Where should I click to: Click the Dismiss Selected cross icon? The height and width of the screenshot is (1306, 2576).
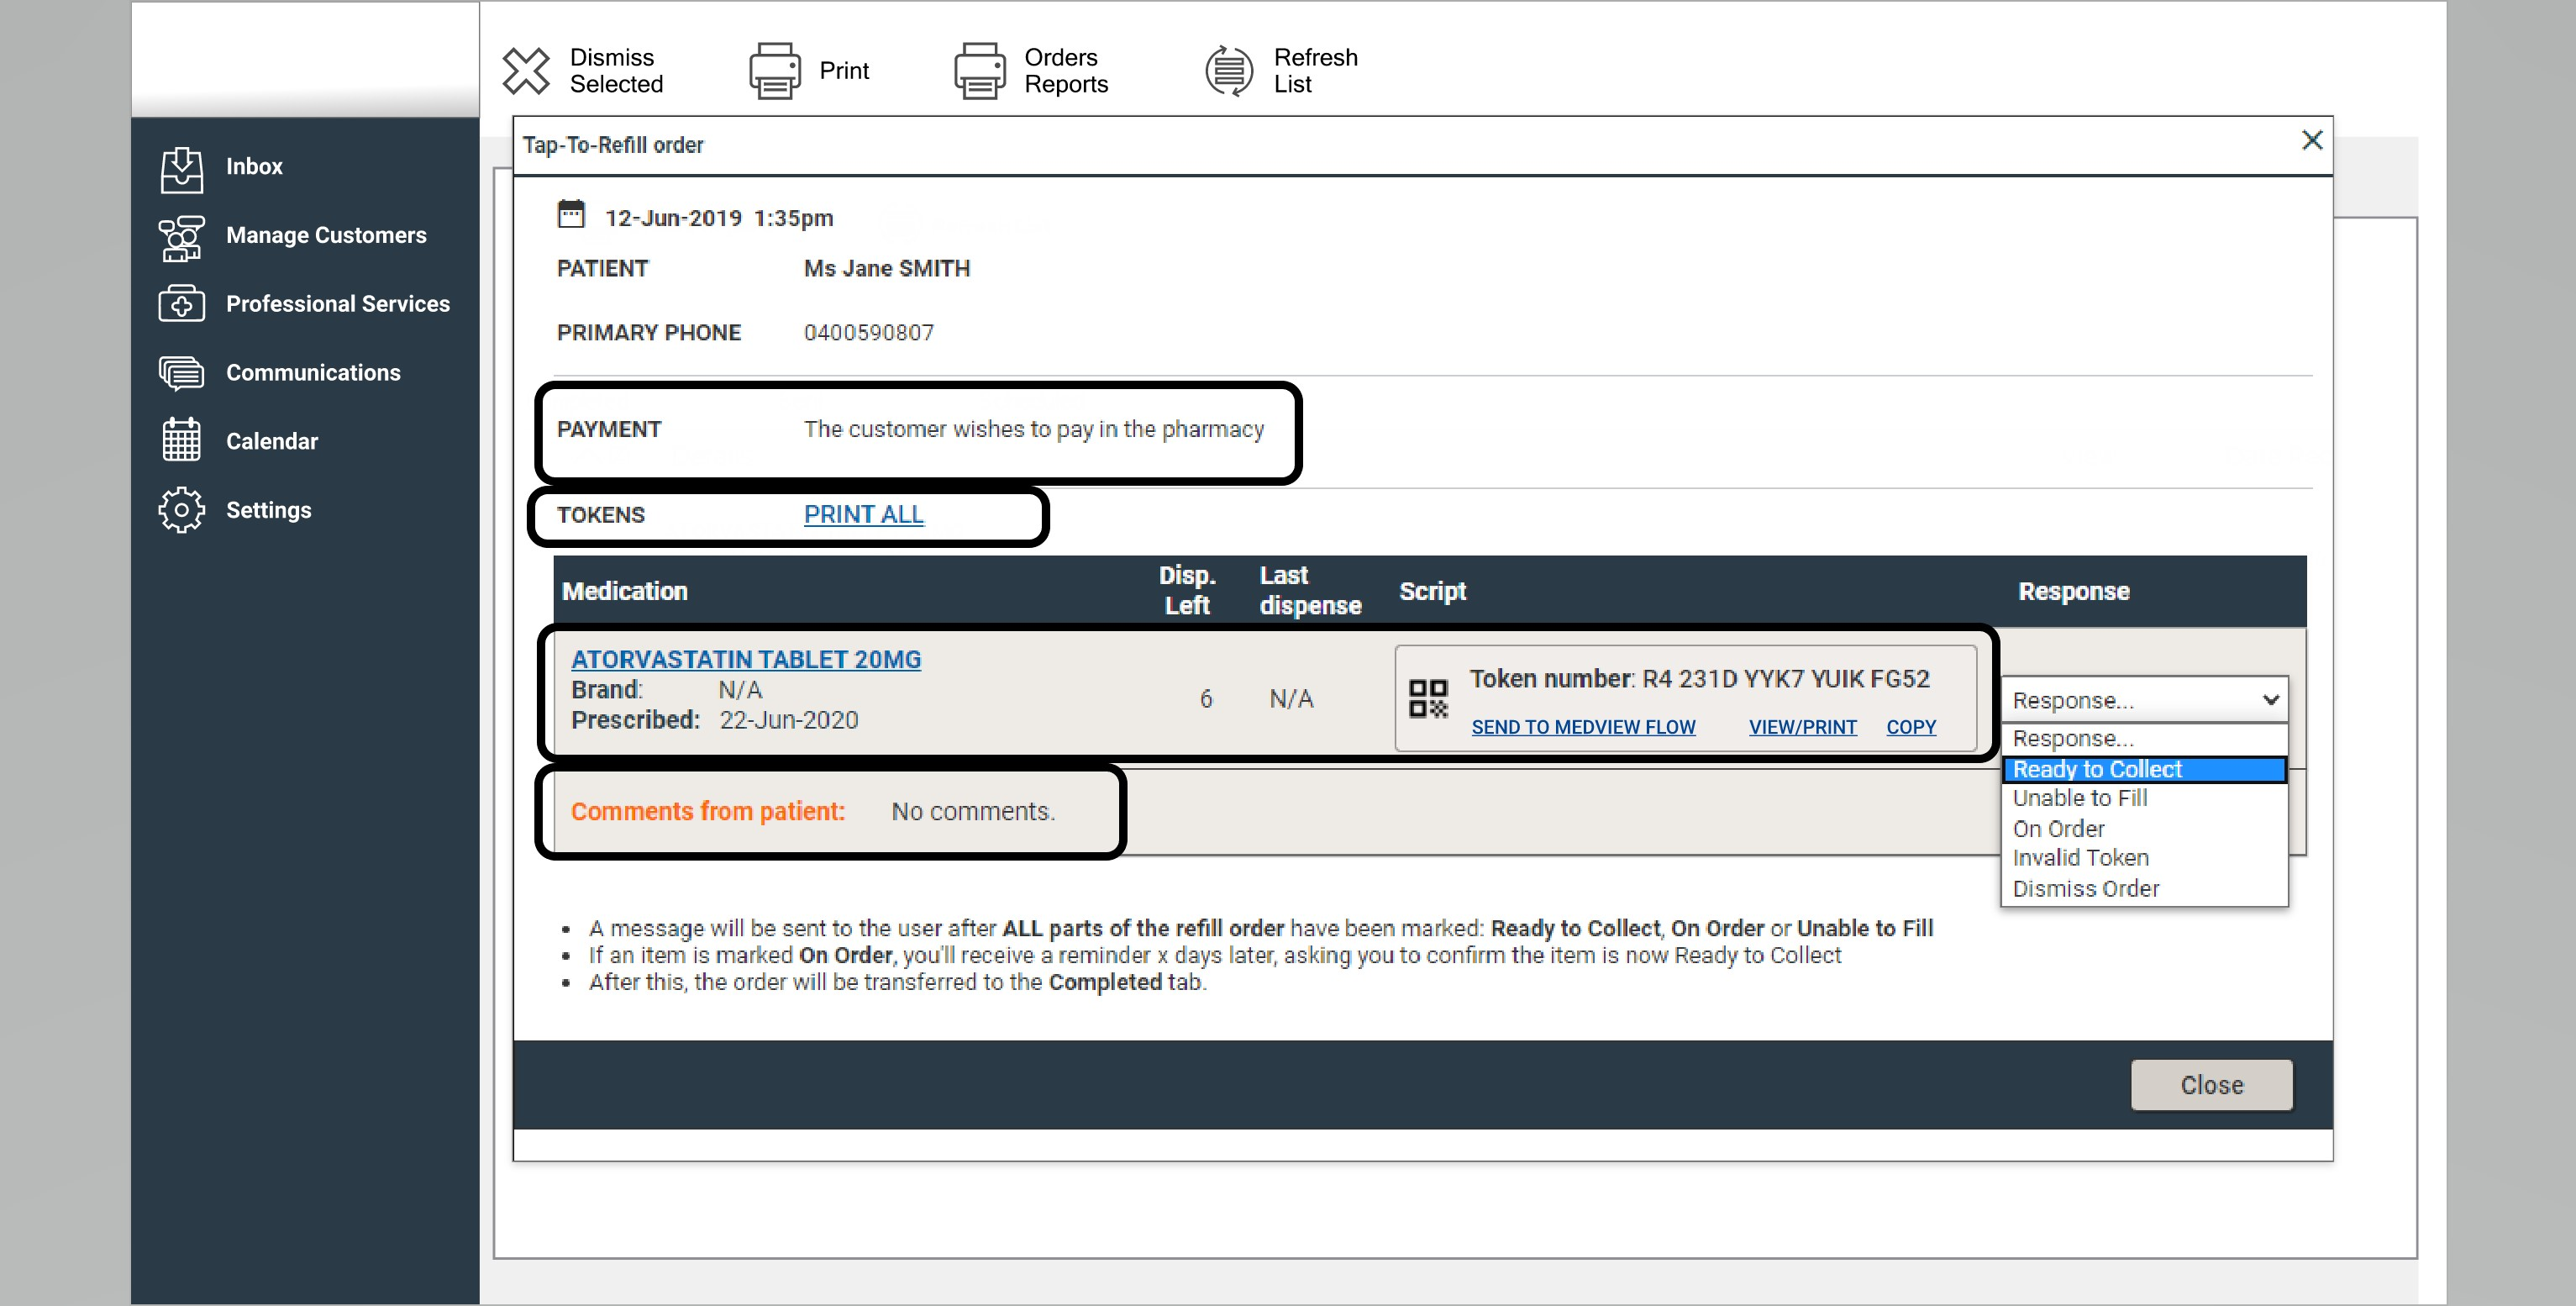click(526, 71)
